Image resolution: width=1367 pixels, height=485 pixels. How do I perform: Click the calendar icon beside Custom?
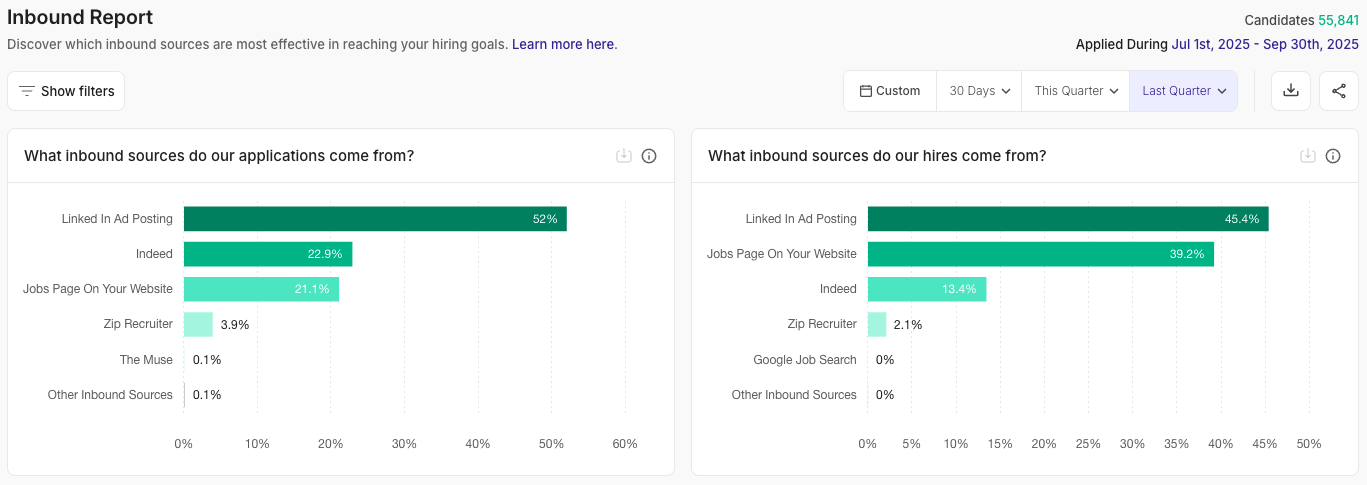click(x=866, y=91)
